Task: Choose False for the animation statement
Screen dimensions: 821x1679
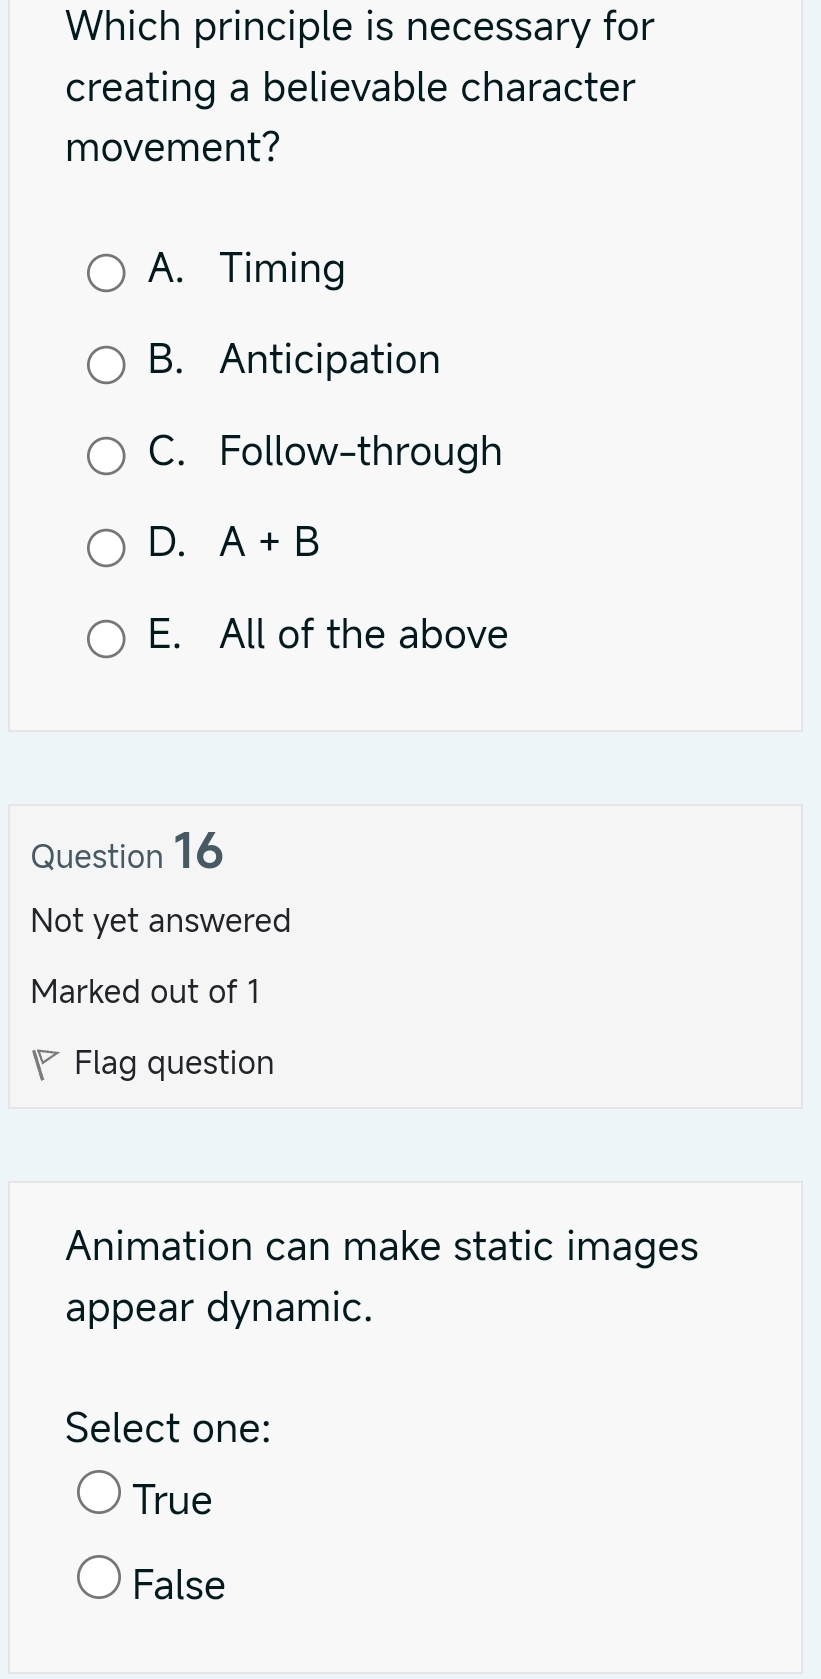Action: 99,1577
